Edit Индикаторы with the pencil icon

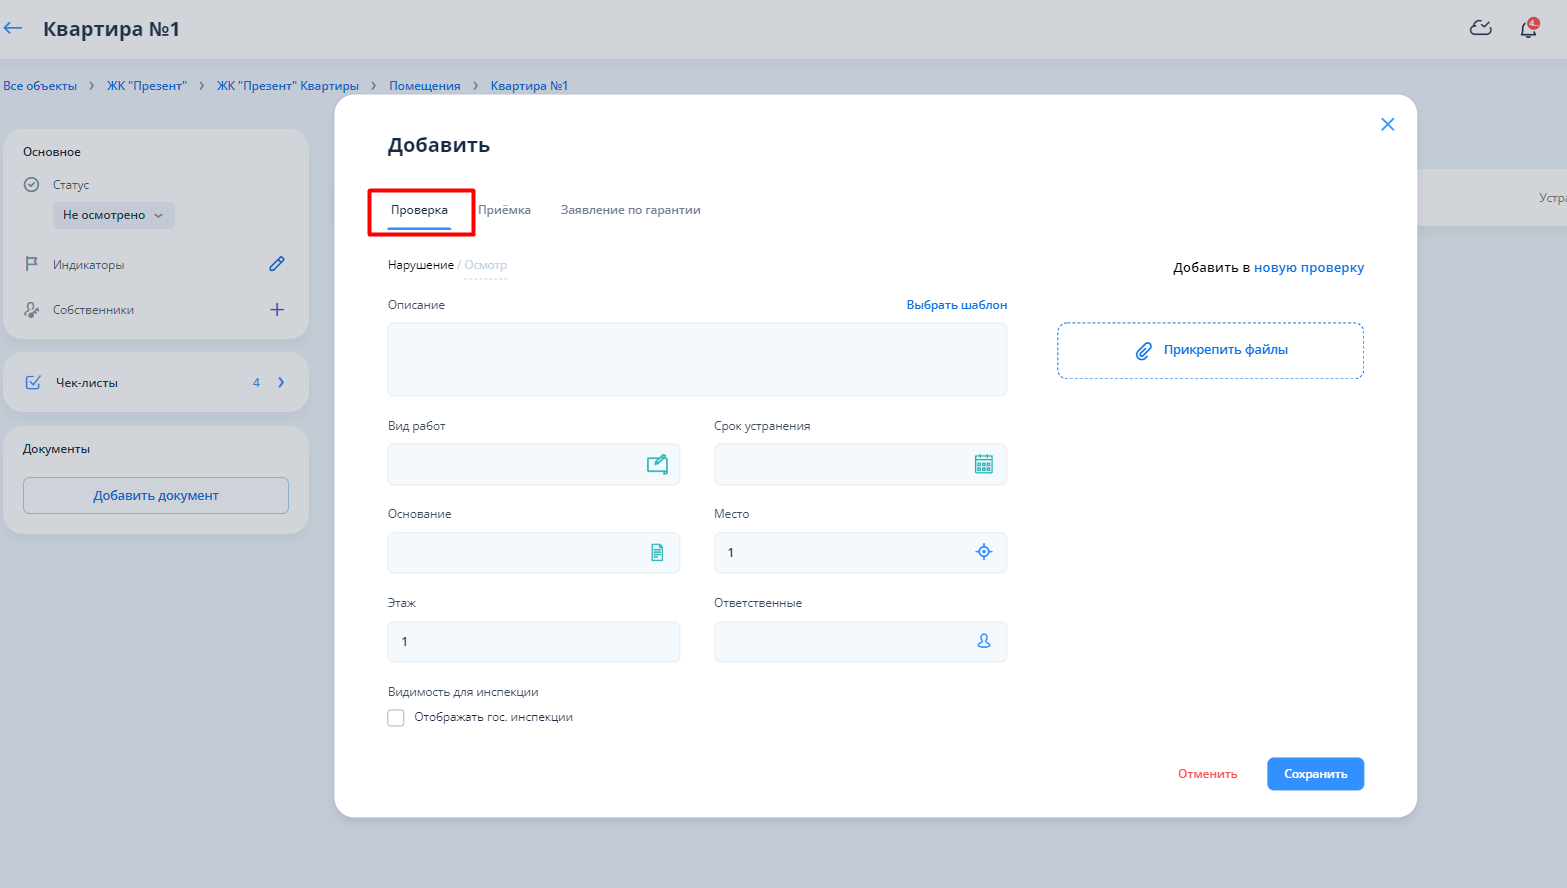click(x=277, y=264)
